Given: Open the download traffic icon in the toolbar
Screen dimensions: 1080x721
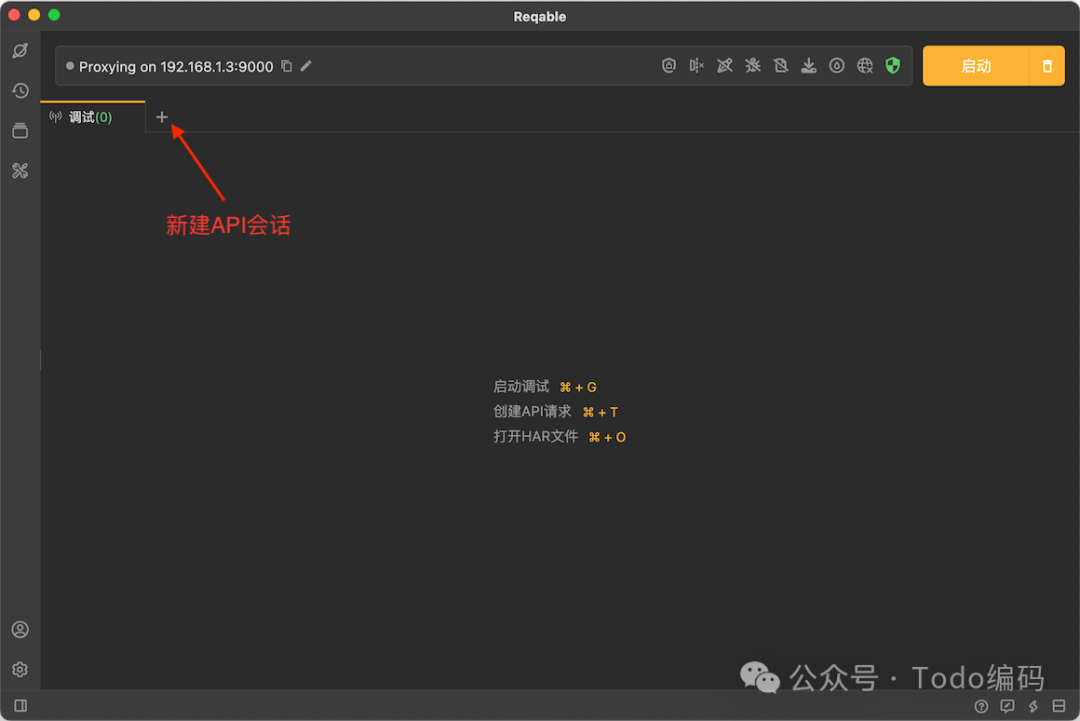Looking at the screenshot, I should click(809, 65).
